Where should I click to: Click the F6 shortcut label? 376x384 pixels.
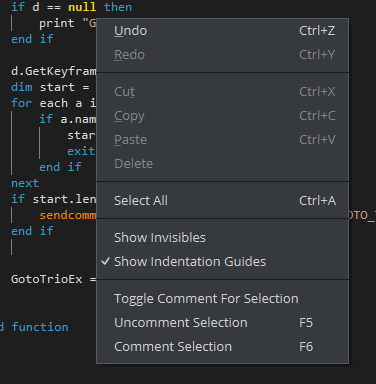306,347
